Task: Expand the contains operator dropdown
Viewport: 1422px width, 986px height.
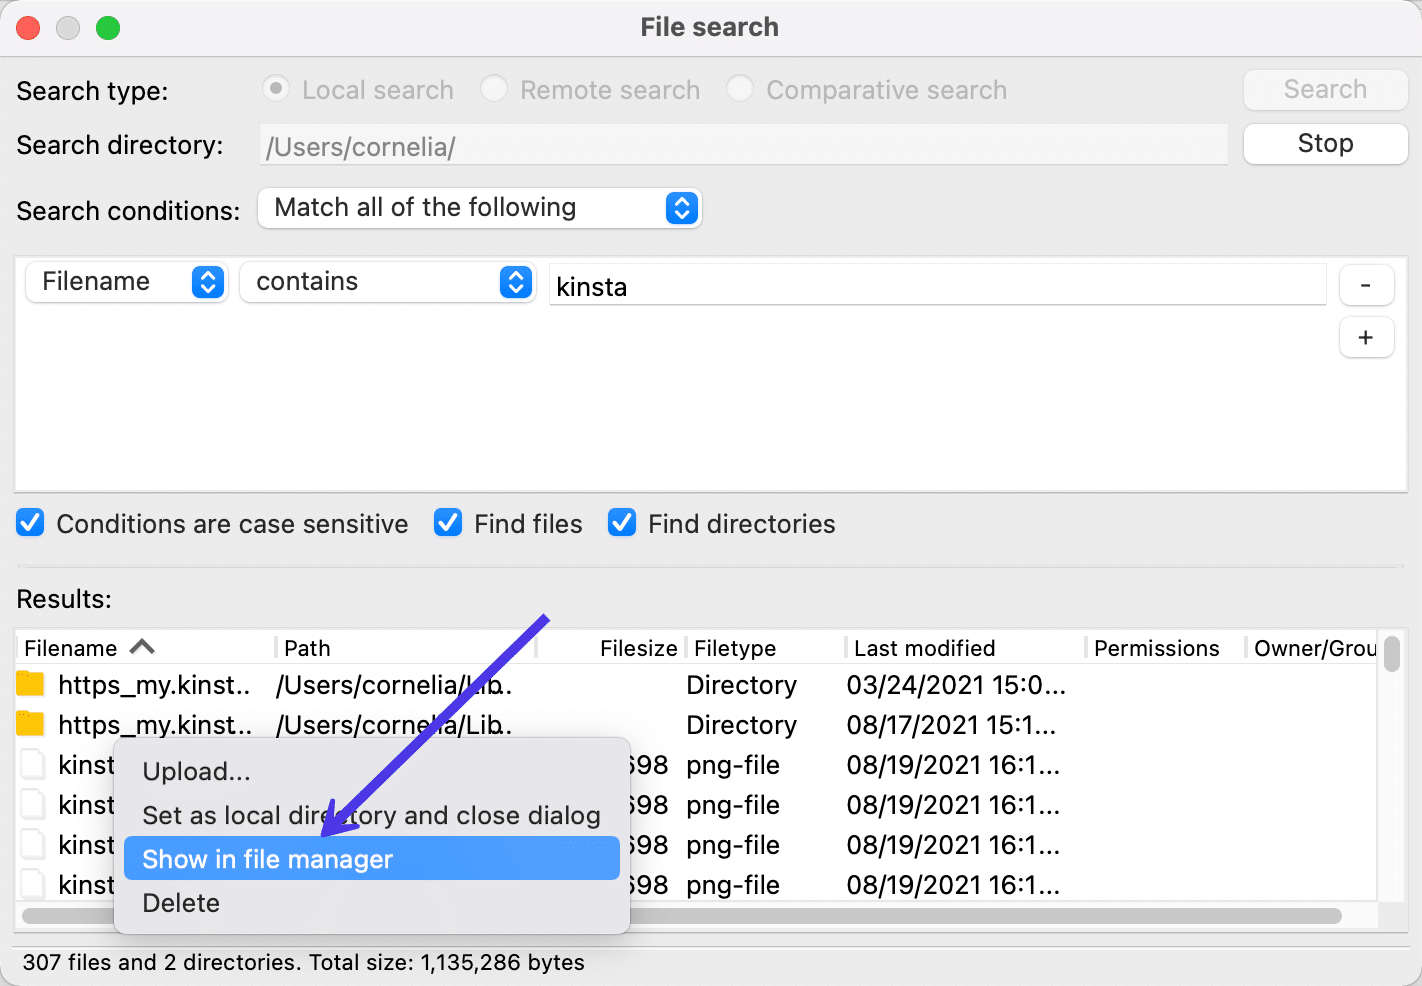Action: [388, 282]
